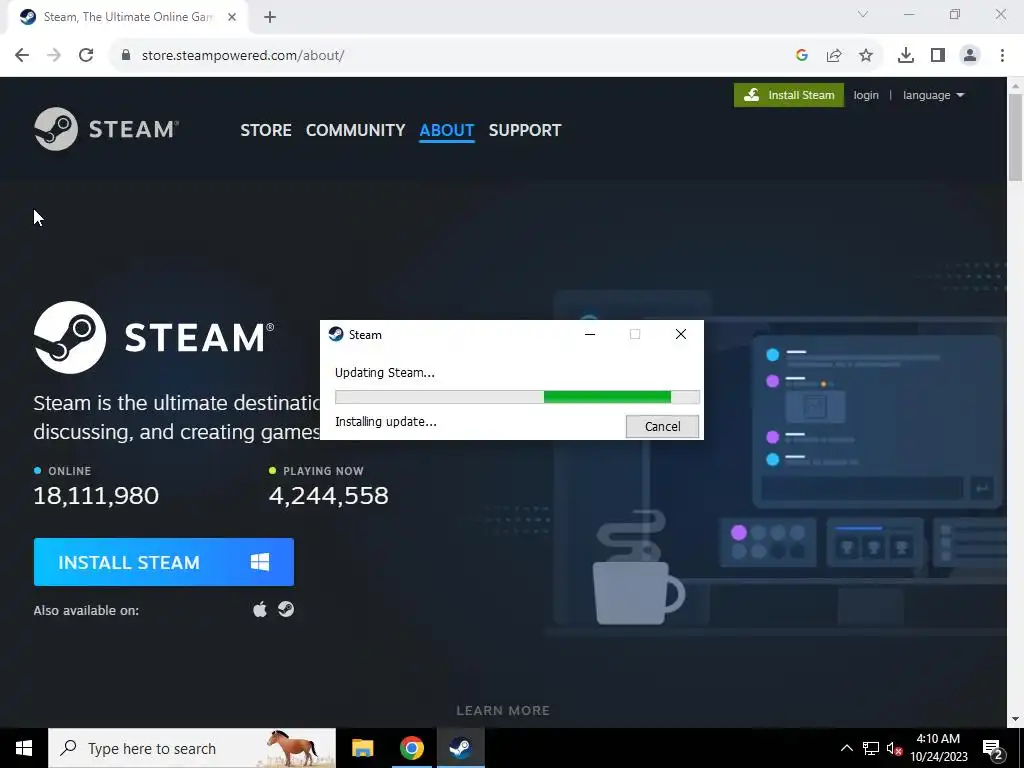
Task: Bookmark this page with the star icon
Action: 866,56
